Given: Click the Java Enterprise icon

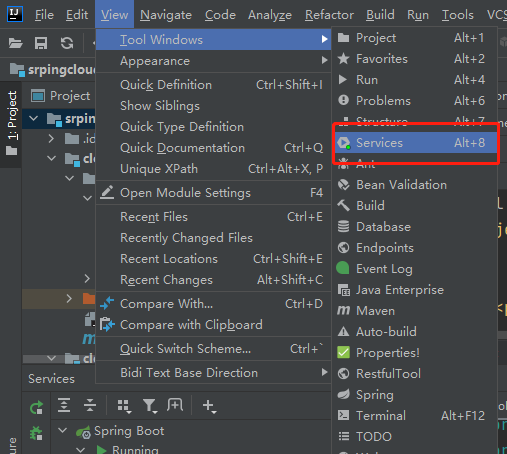Looking at the screenshot, I should (x=344, y=290).
